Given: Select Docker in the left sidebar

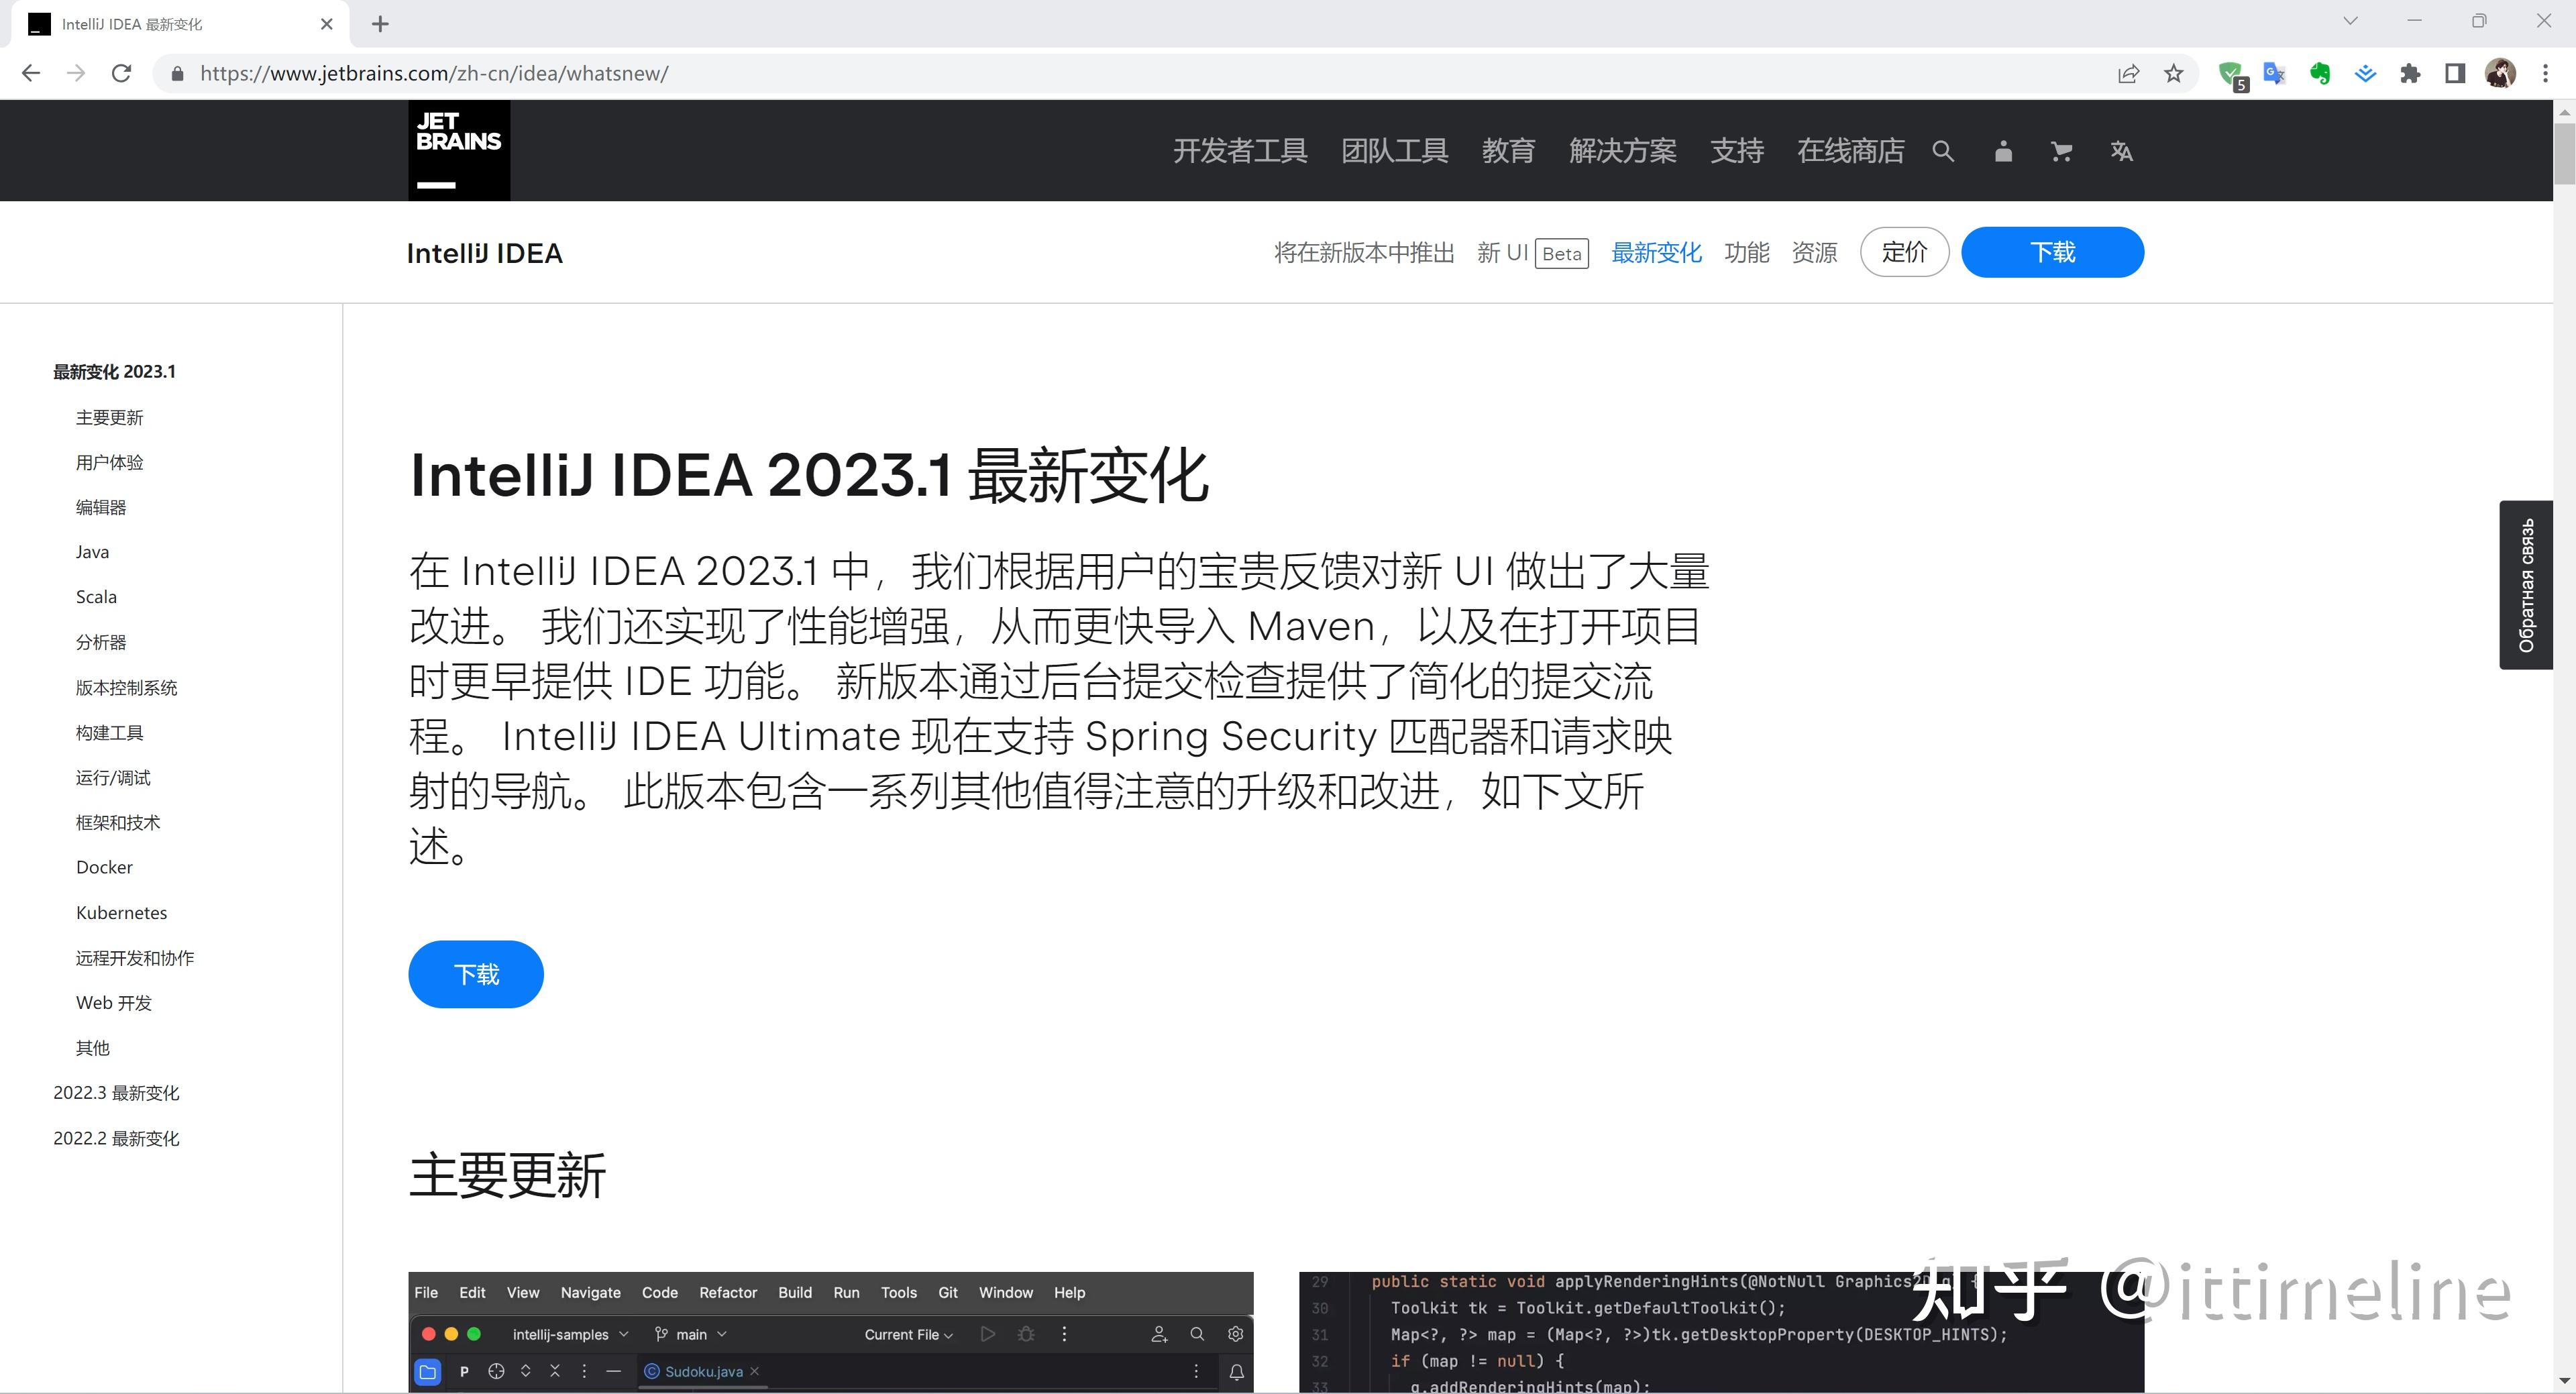Looking at the screenshot, I should point(104,867).
